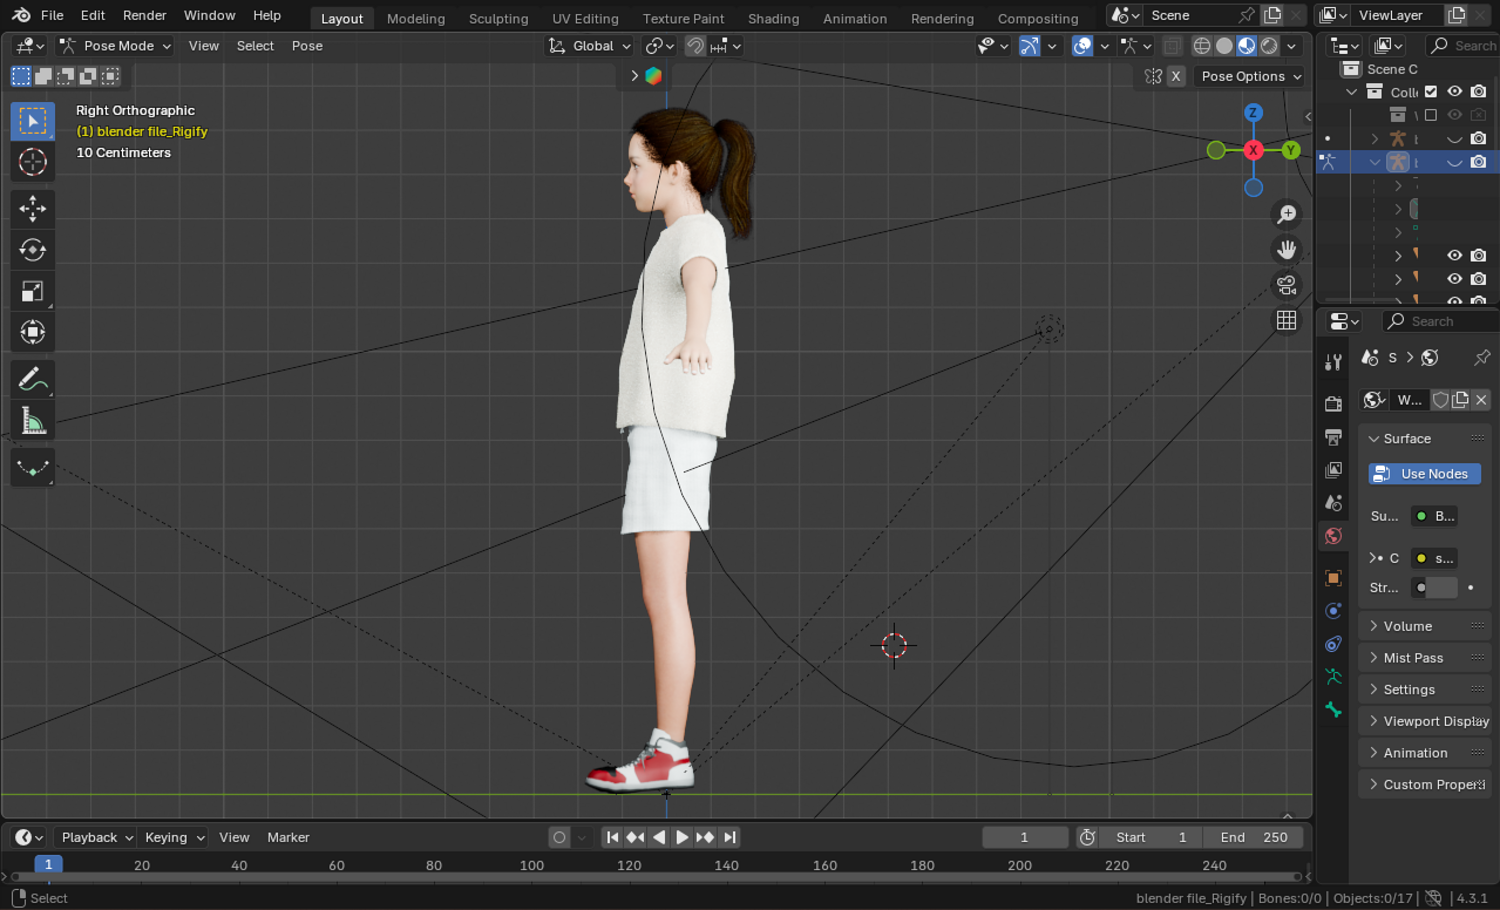Select the Annotate pencil tool
Viewport: 1500px width, 910px height.
point(32,380)
